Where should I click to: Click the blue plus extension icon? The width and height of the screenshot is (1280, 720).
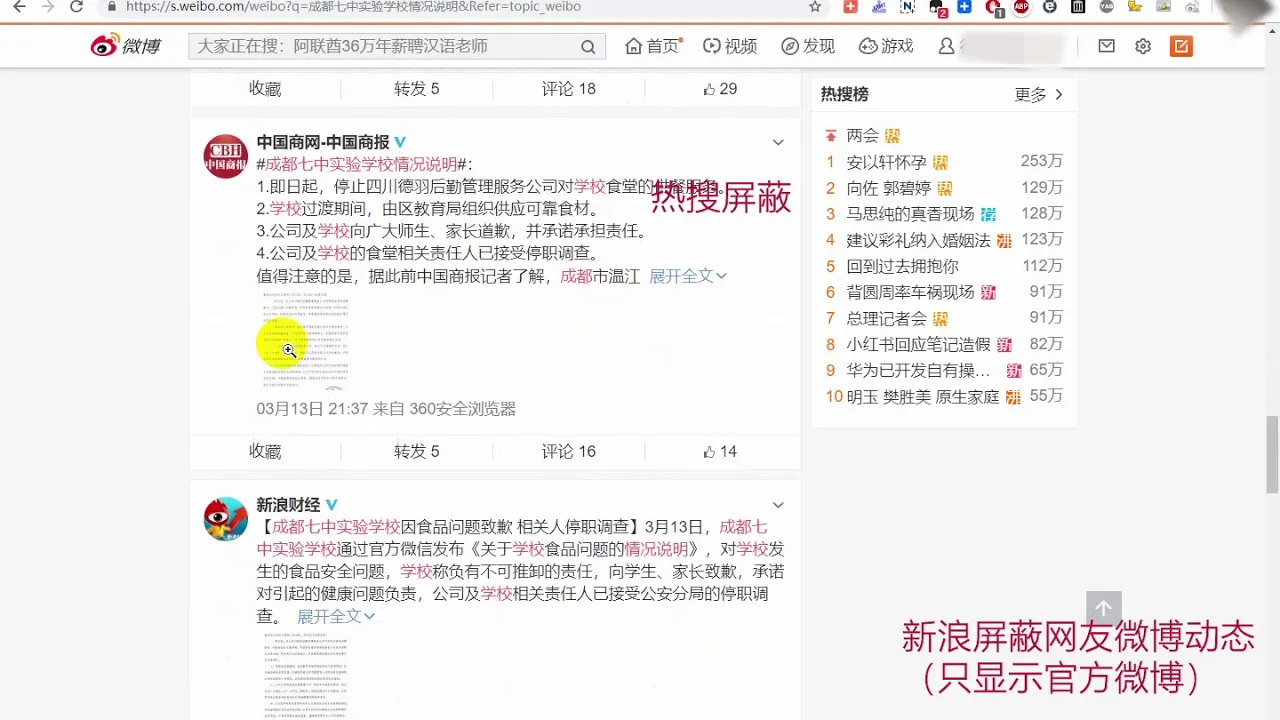coord(964,7)
